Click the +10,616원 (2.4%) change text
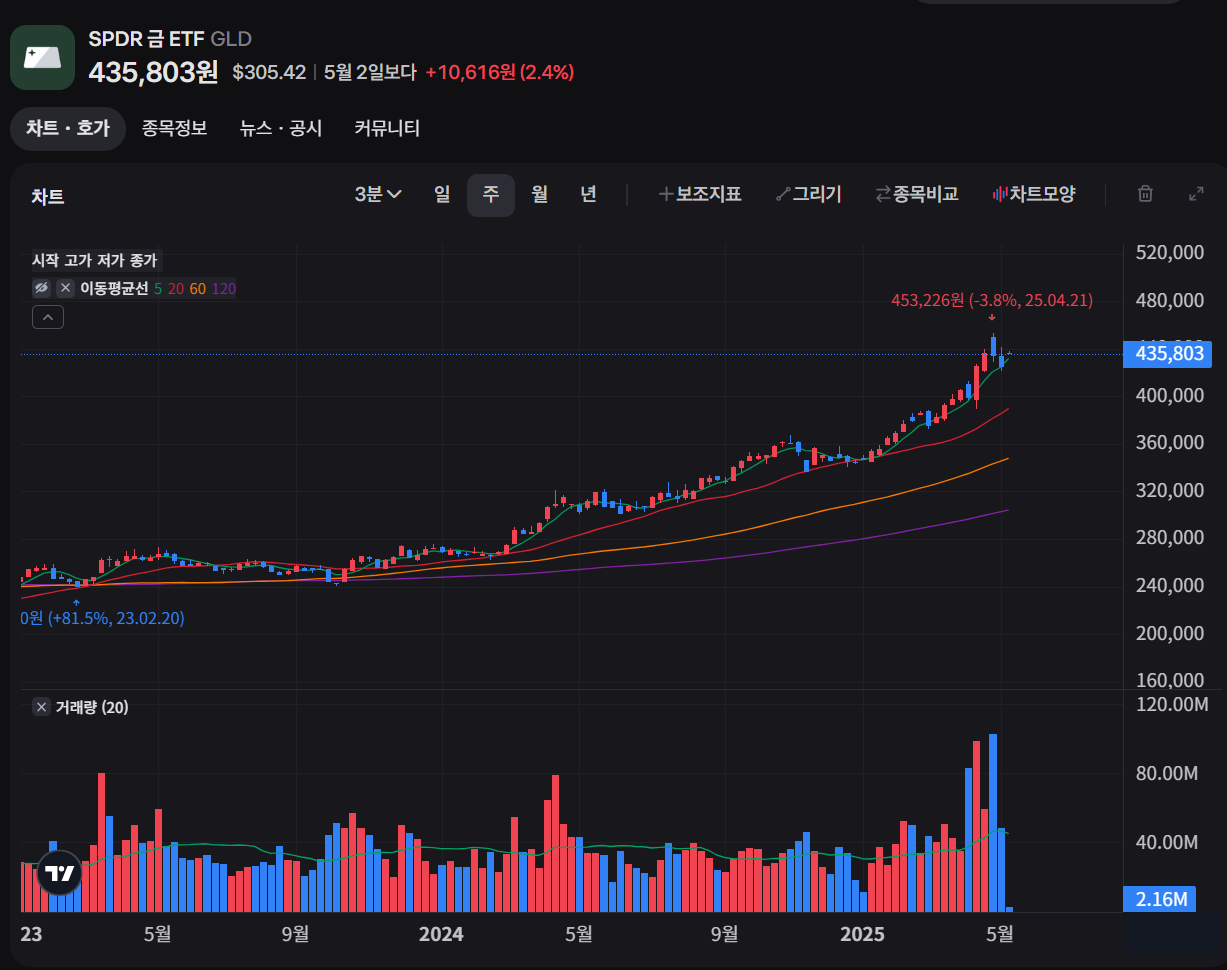The image size is (1227, 970). [x=499, y=72]
